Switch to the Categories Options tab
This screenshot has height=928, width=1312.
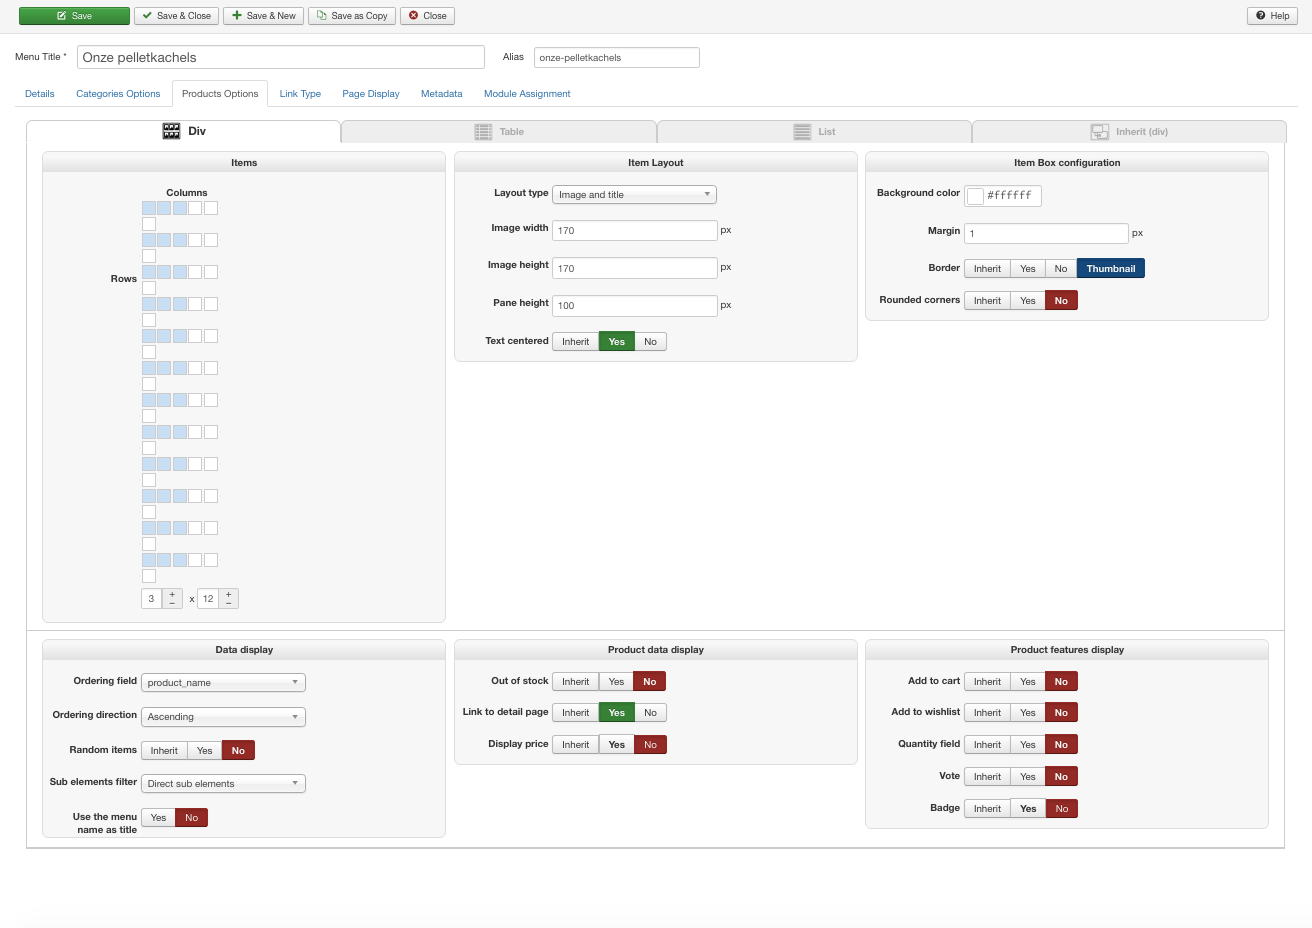pos(118,94)
